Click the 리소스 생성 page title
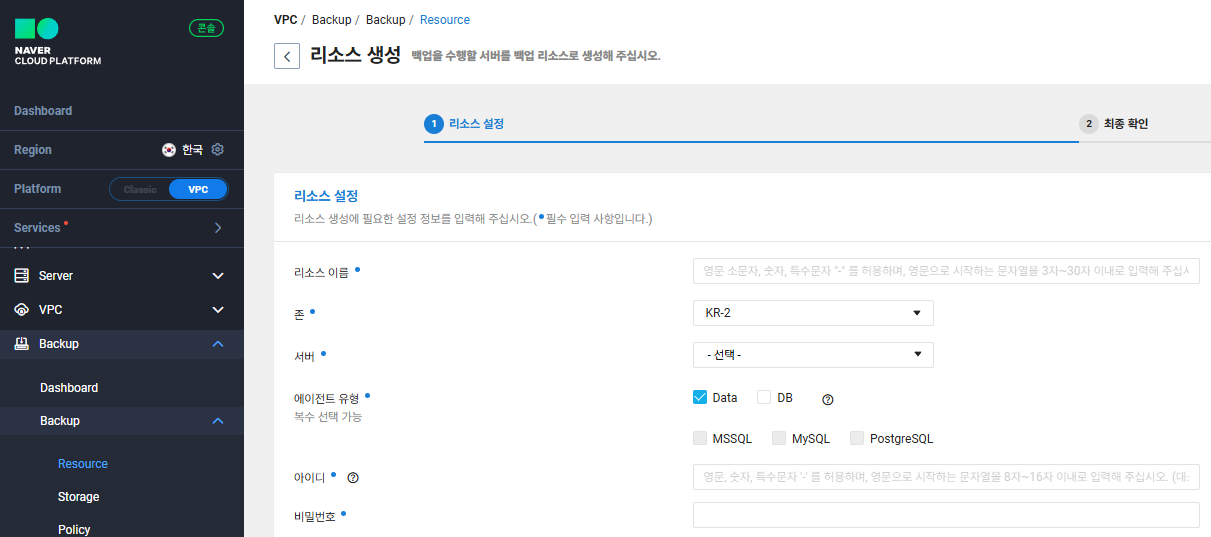1211x537 pixels. click(356, 55)
